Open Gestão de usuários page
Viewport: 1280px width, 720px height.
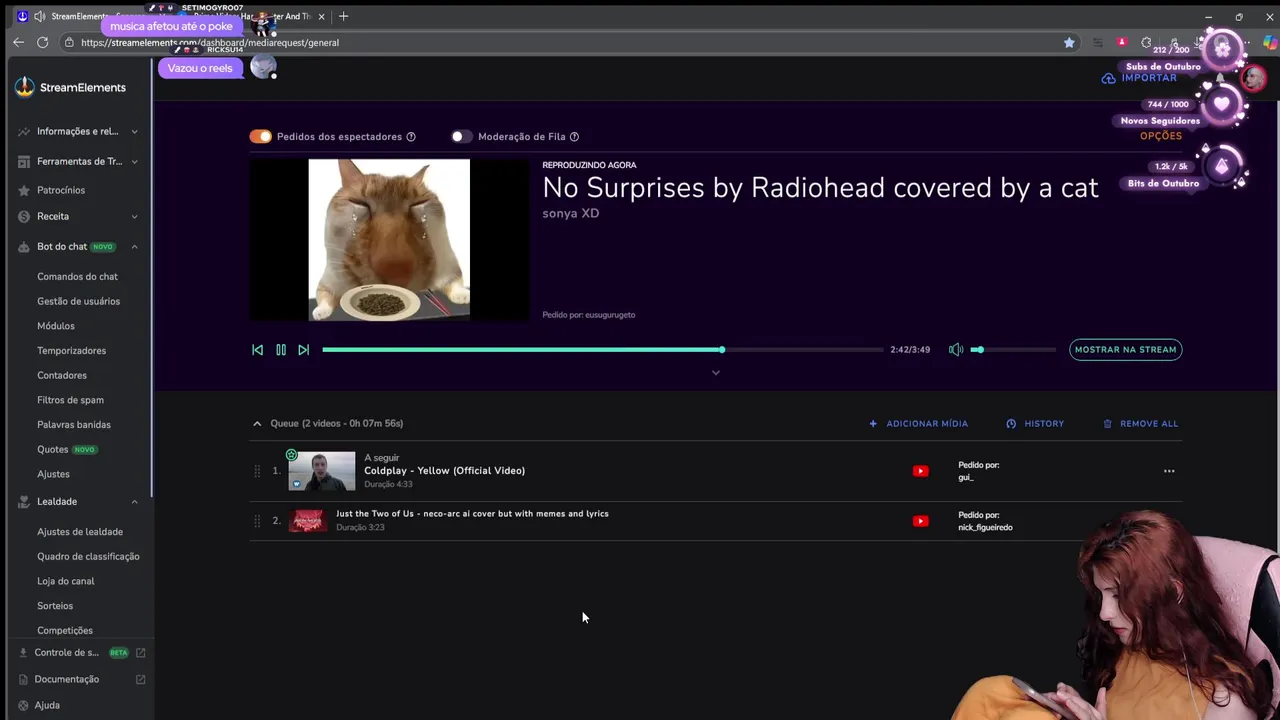[78, 301]
